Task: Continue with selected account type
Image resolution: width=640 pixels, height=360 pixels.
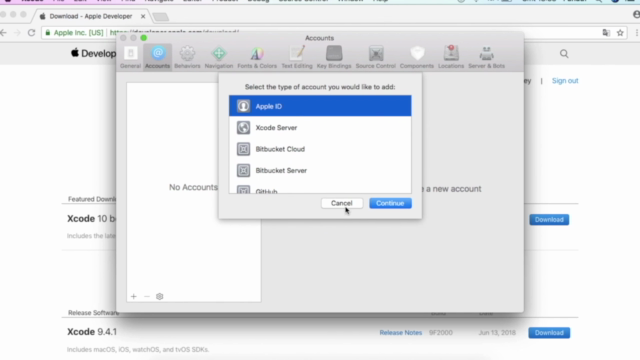Action: [x=390, y=203]
